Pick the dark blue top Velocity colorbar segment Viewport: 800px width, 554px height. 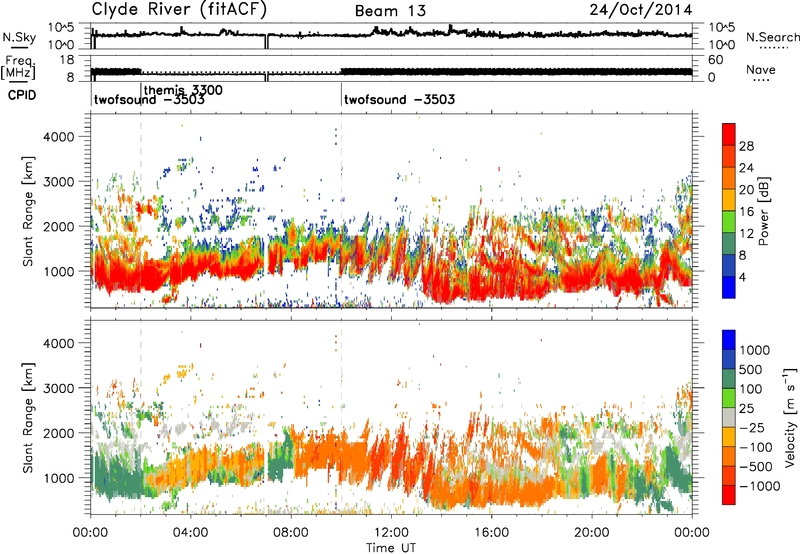coord(729,340)
